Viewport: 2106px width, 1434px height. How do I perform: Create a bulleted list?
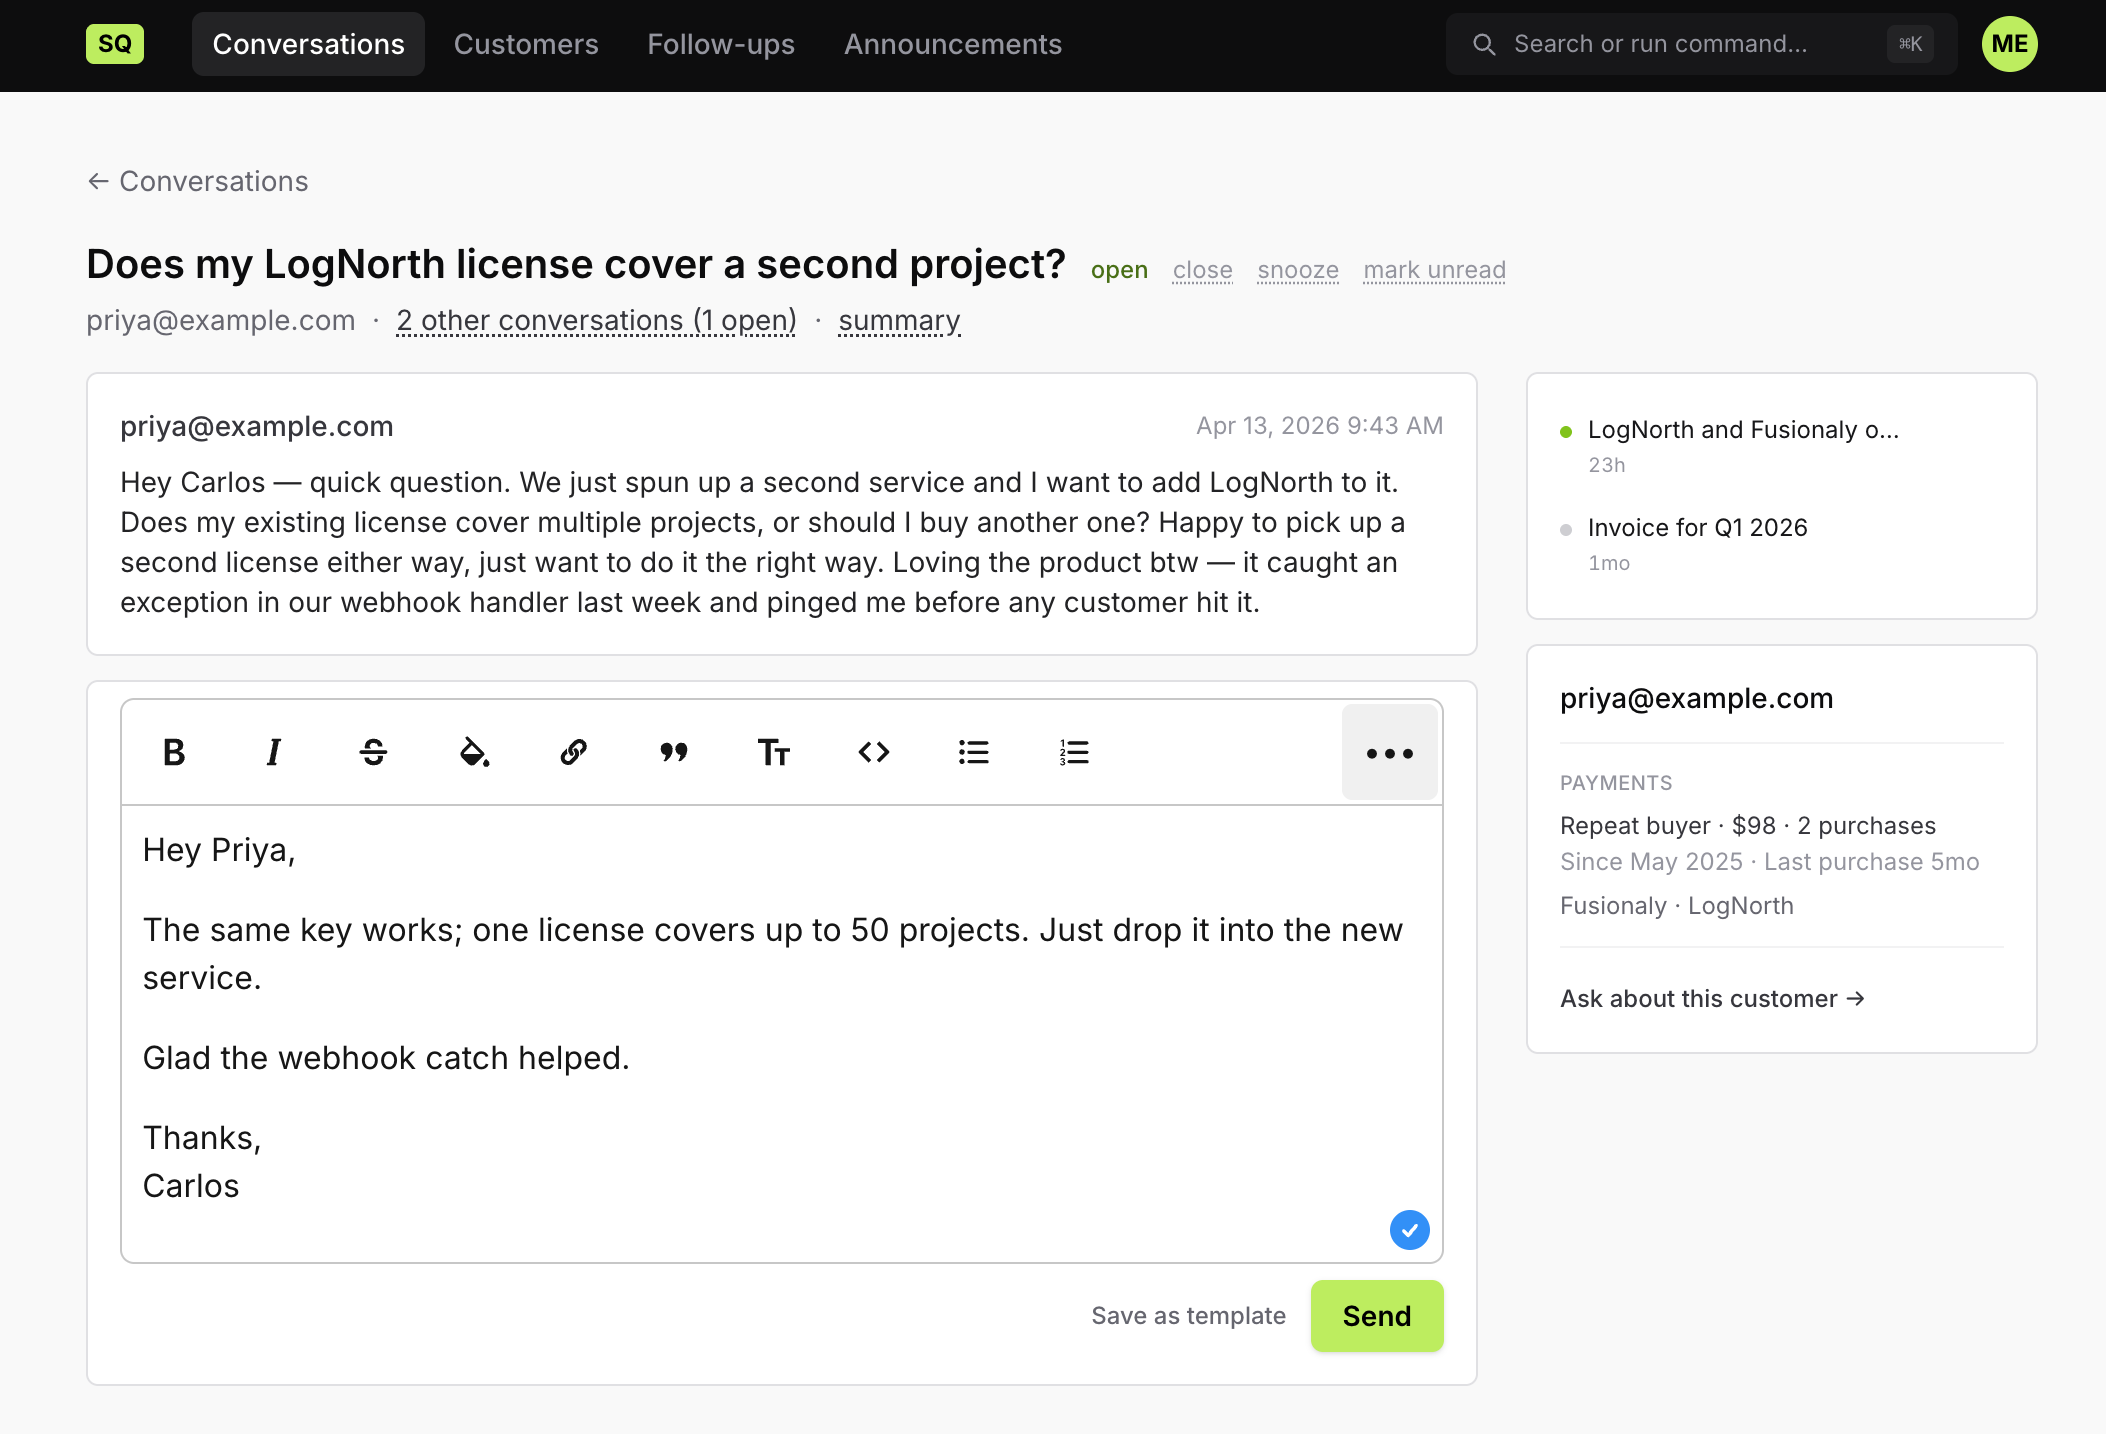(x=973, y=752)
